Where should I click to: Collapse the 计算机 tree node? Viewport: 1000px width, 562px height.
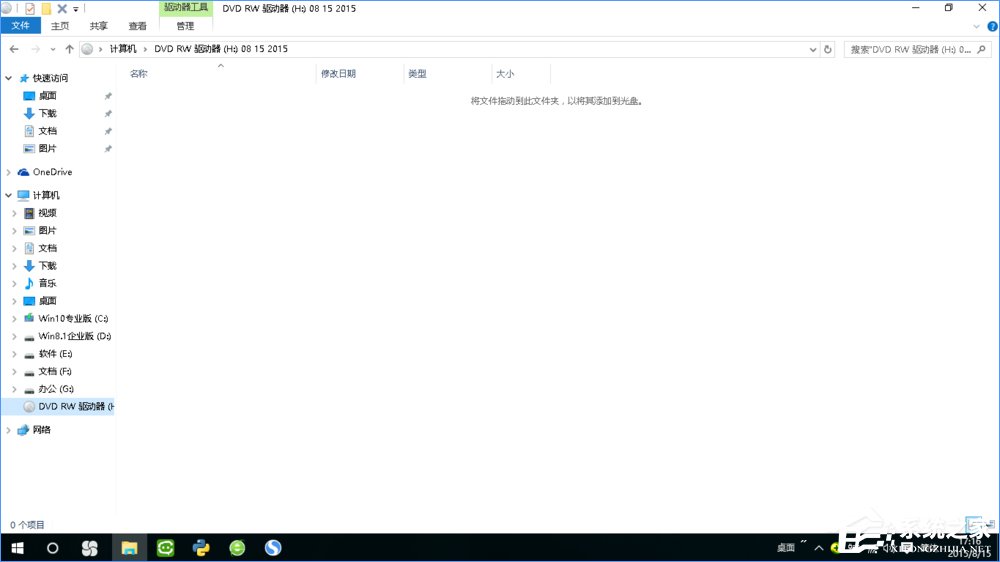[8, 195]
